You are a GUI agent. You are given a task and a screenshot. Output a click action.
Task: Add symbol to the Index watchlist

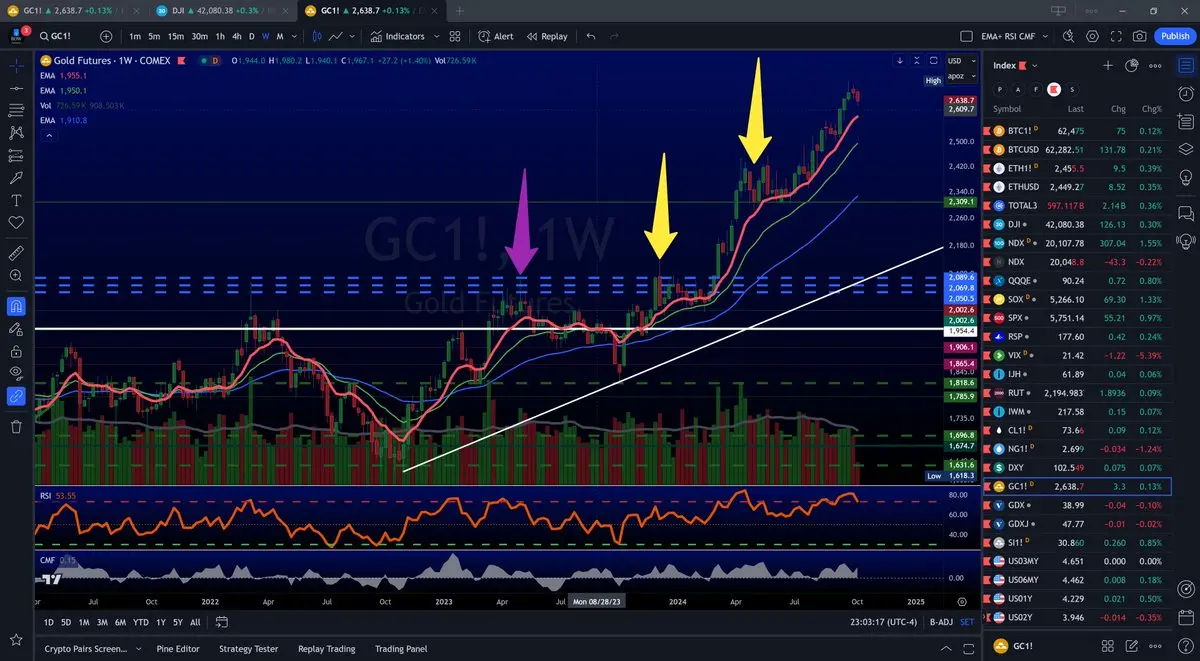click(1108, 65)
